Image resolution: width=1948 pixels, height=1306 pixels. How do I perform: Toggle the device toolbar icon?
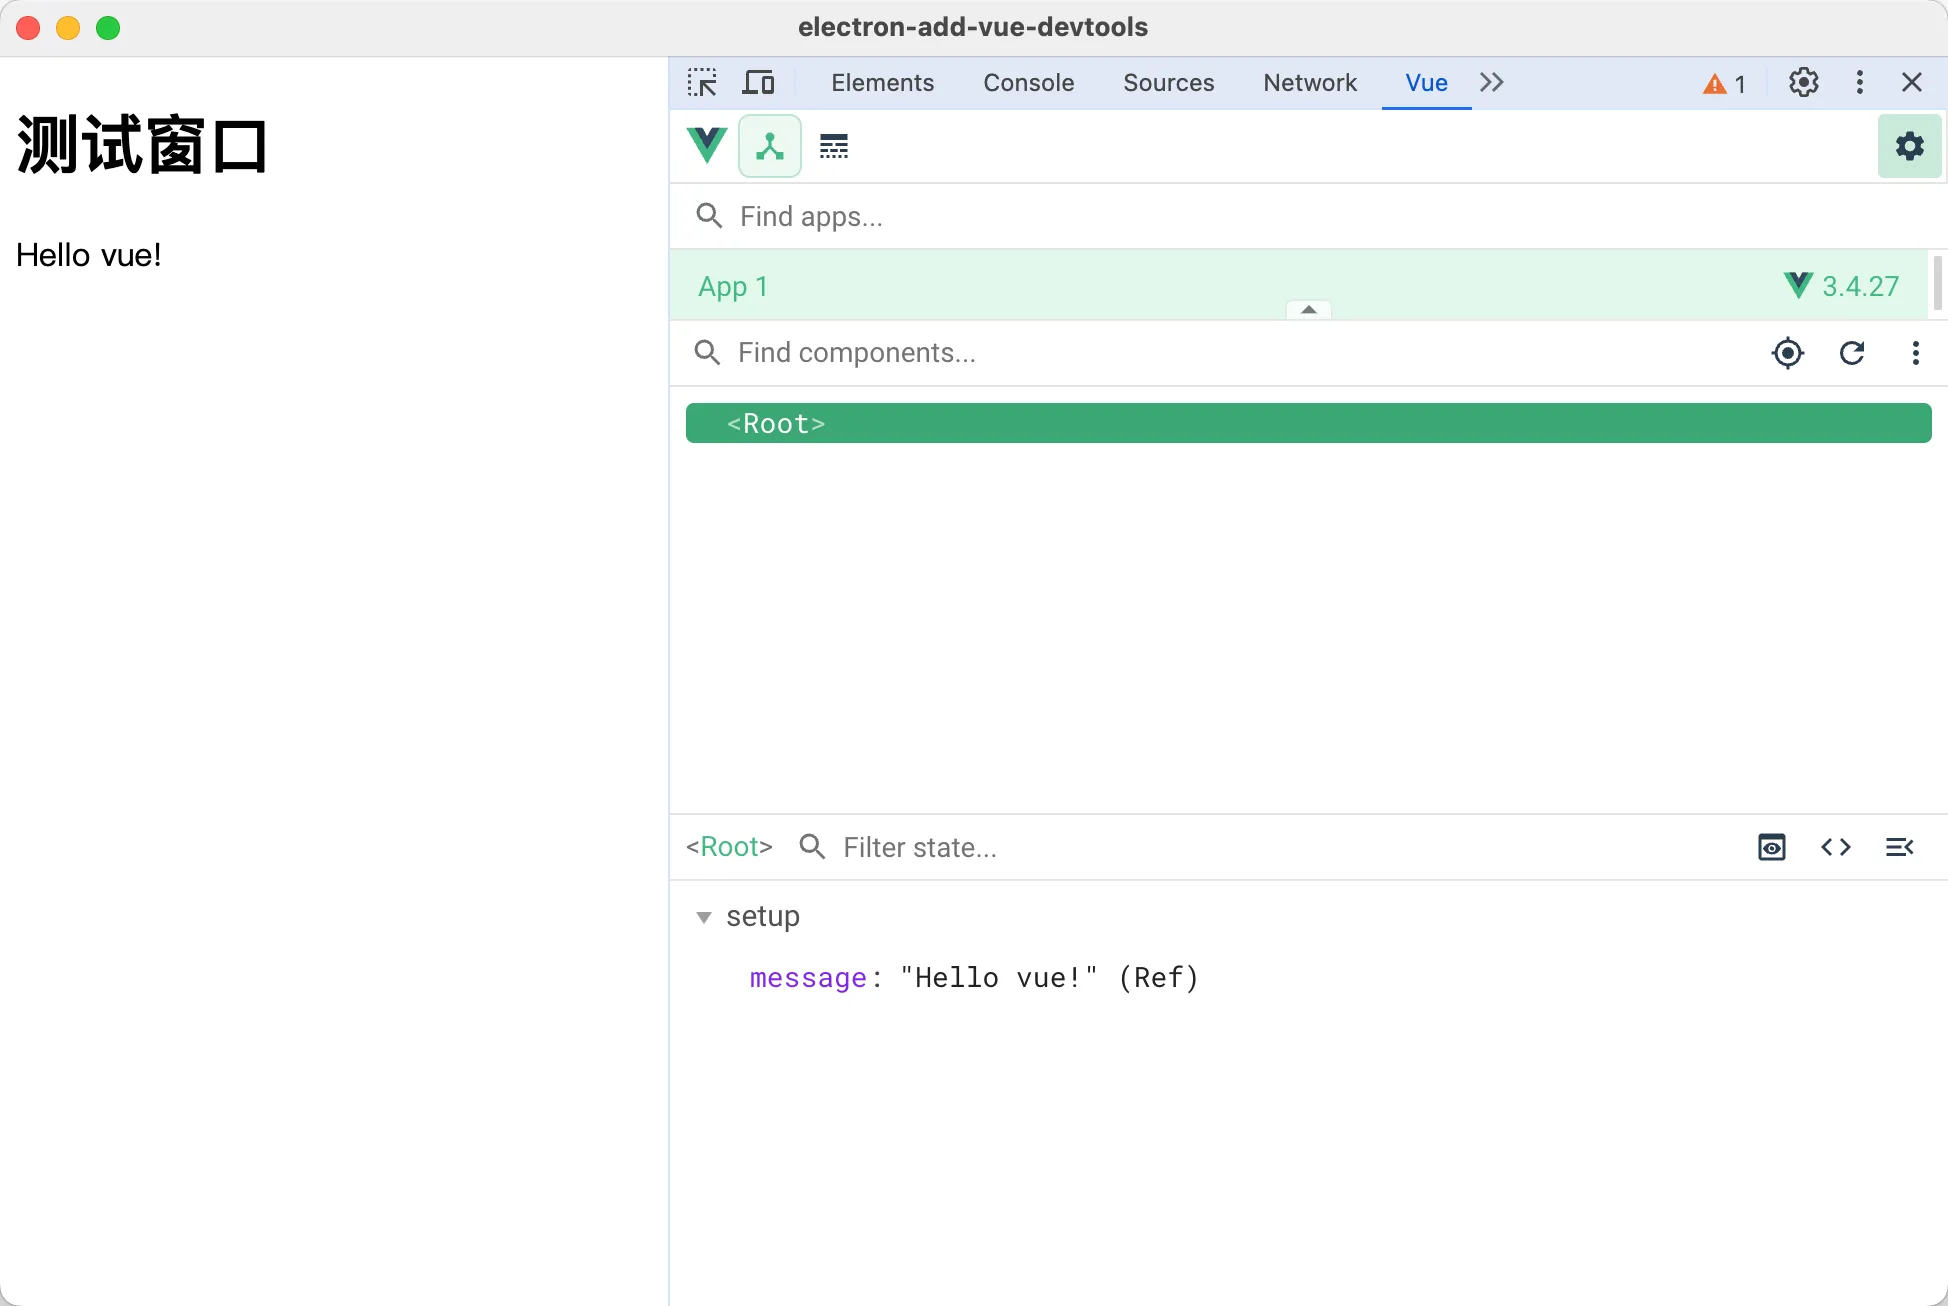point(758,83)
